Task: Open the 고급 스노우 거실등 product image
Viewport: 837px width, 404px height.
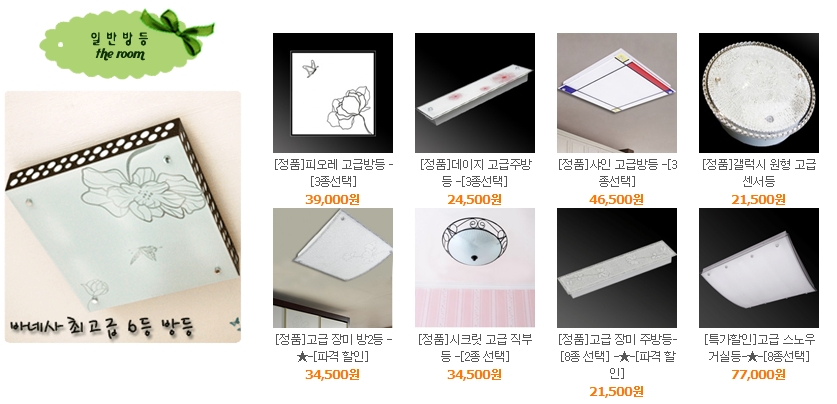Action: point(759,268)
